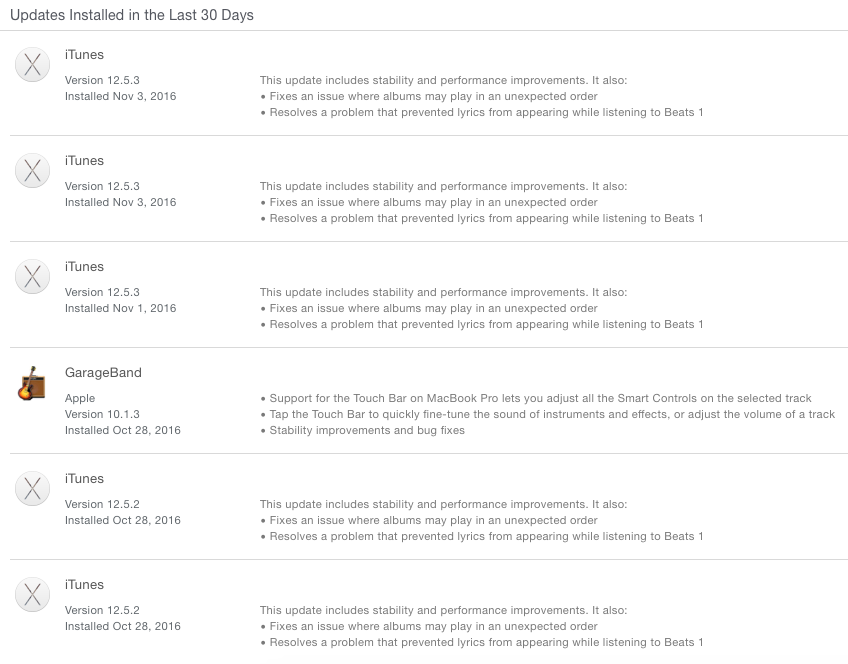
Task: Click "Version 12.5.3" in the Nov 1 entry
Action: 102,292
